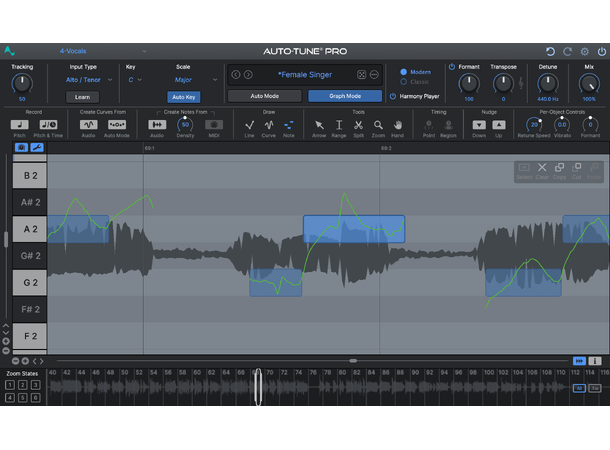Toggle Harmony Player power button
This screenshot has height=450, width=610.
393,96
